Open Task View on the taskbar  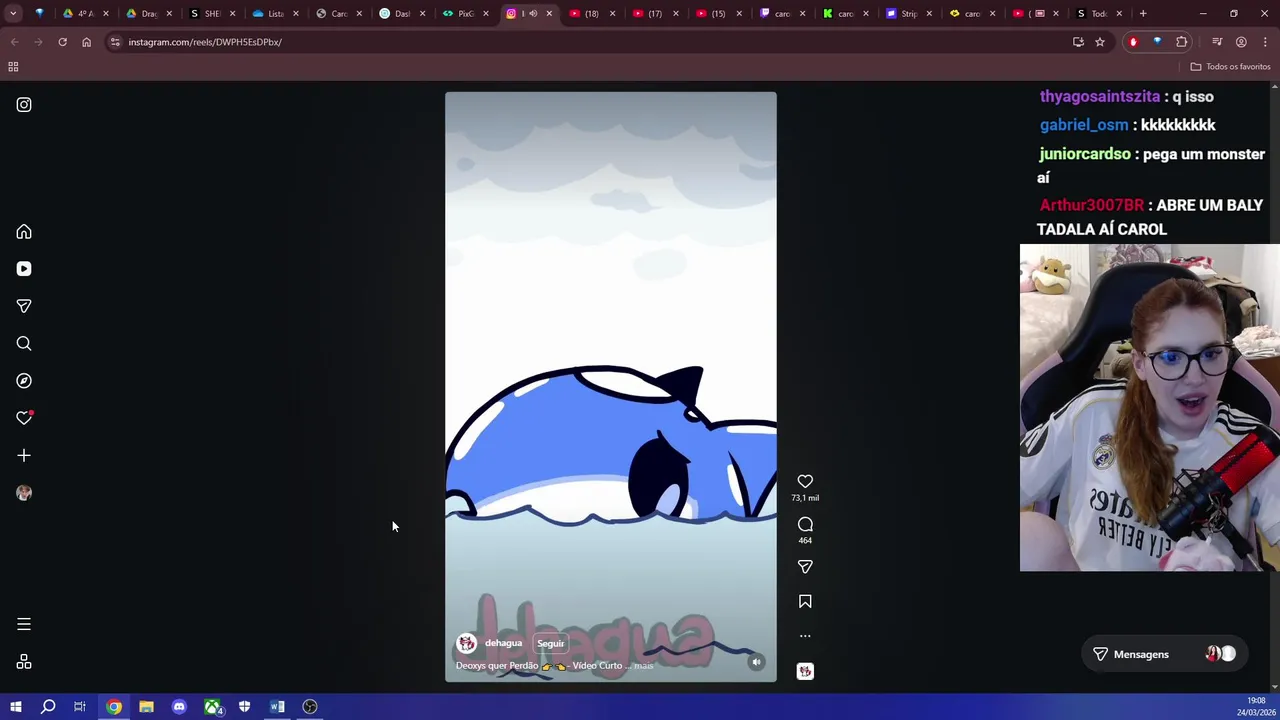coord(80,707)
